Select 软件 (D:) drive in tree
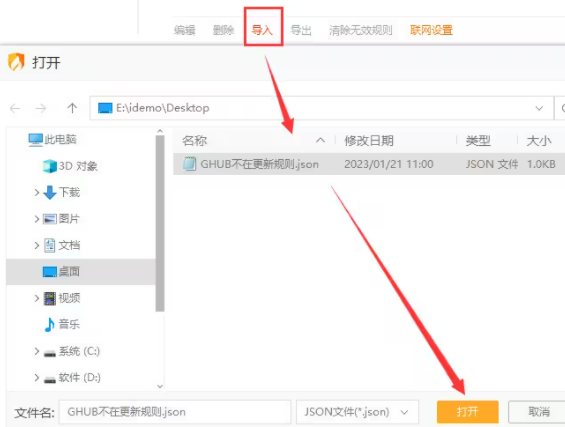This screenshot has height=427, width=565. click(x=80, y=377)
